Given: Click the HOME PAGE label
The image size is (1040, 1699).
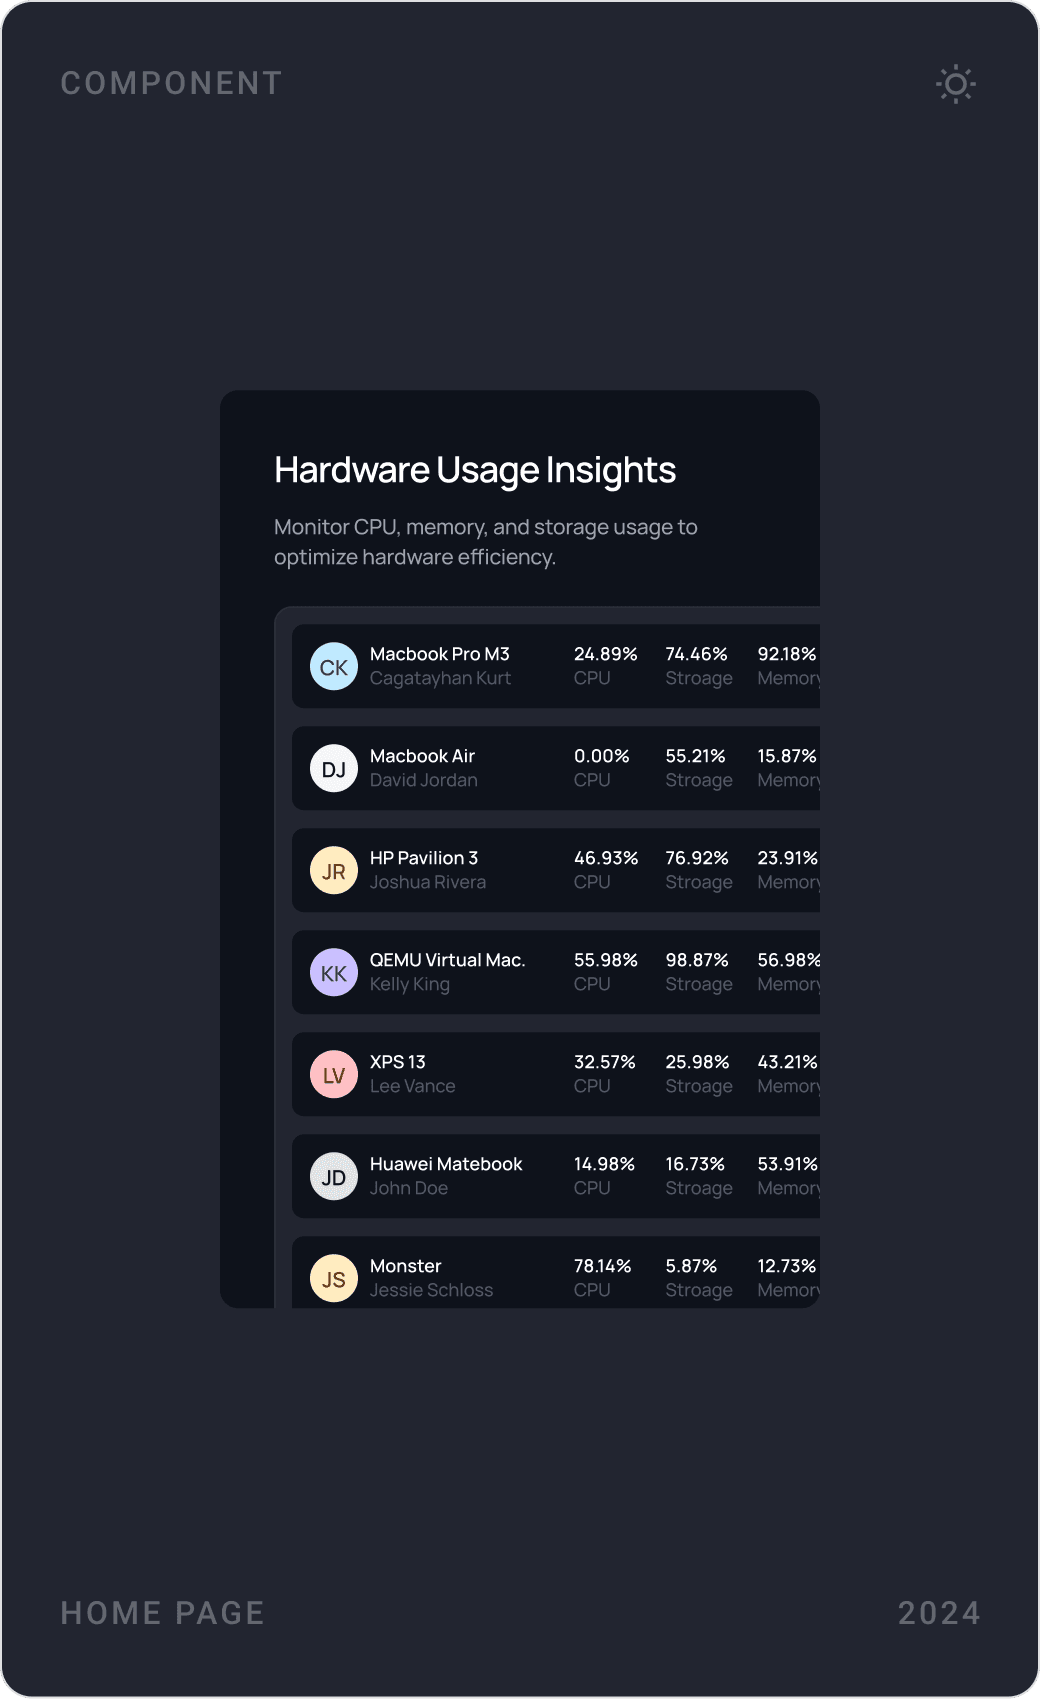Looking at the screenshot, I should point(162,1611).
